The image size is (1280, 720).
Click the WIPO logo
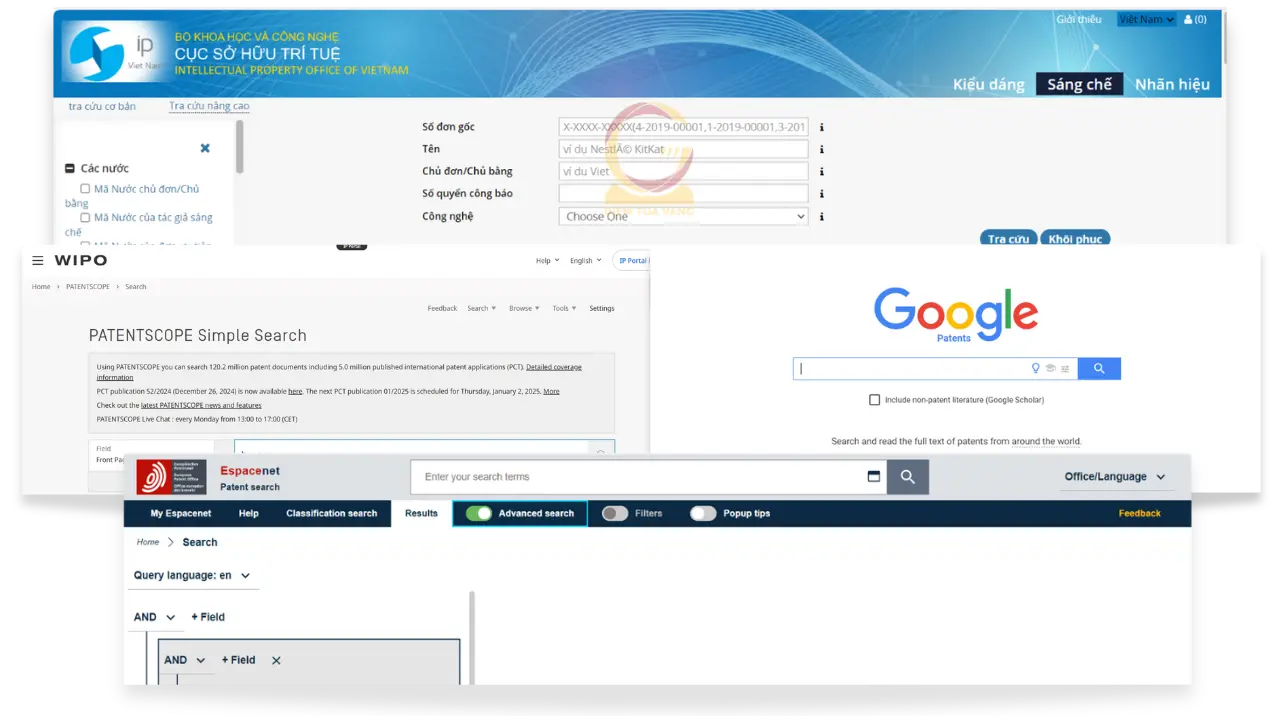point(80,260)
